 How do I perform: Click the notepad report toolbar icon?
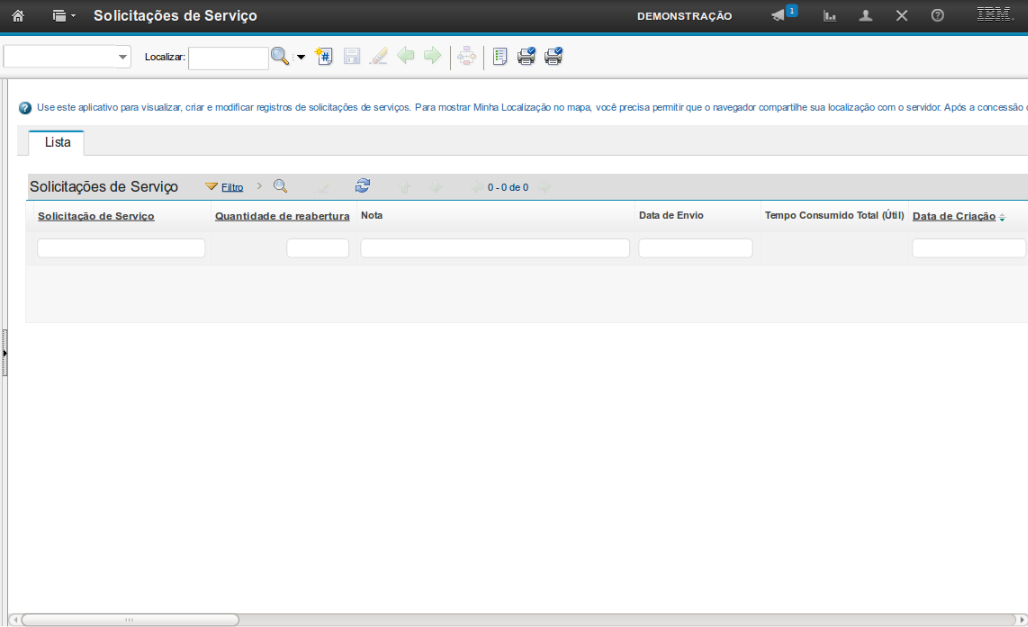click(x=500, y=57)
